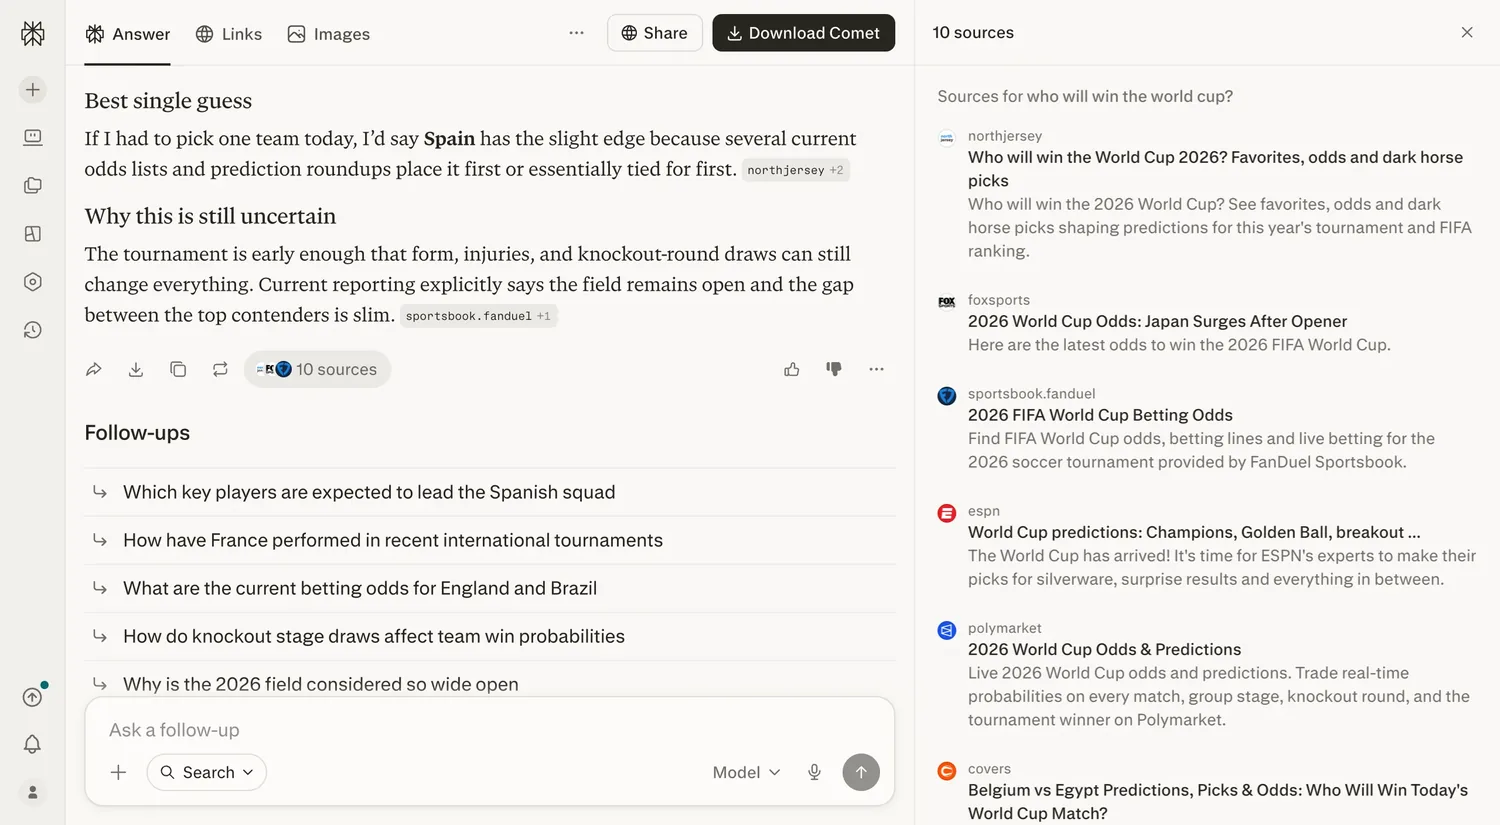Mark the answer with thumbs down
This screenshot has height=825, width=1500.
tap(834, 369)
